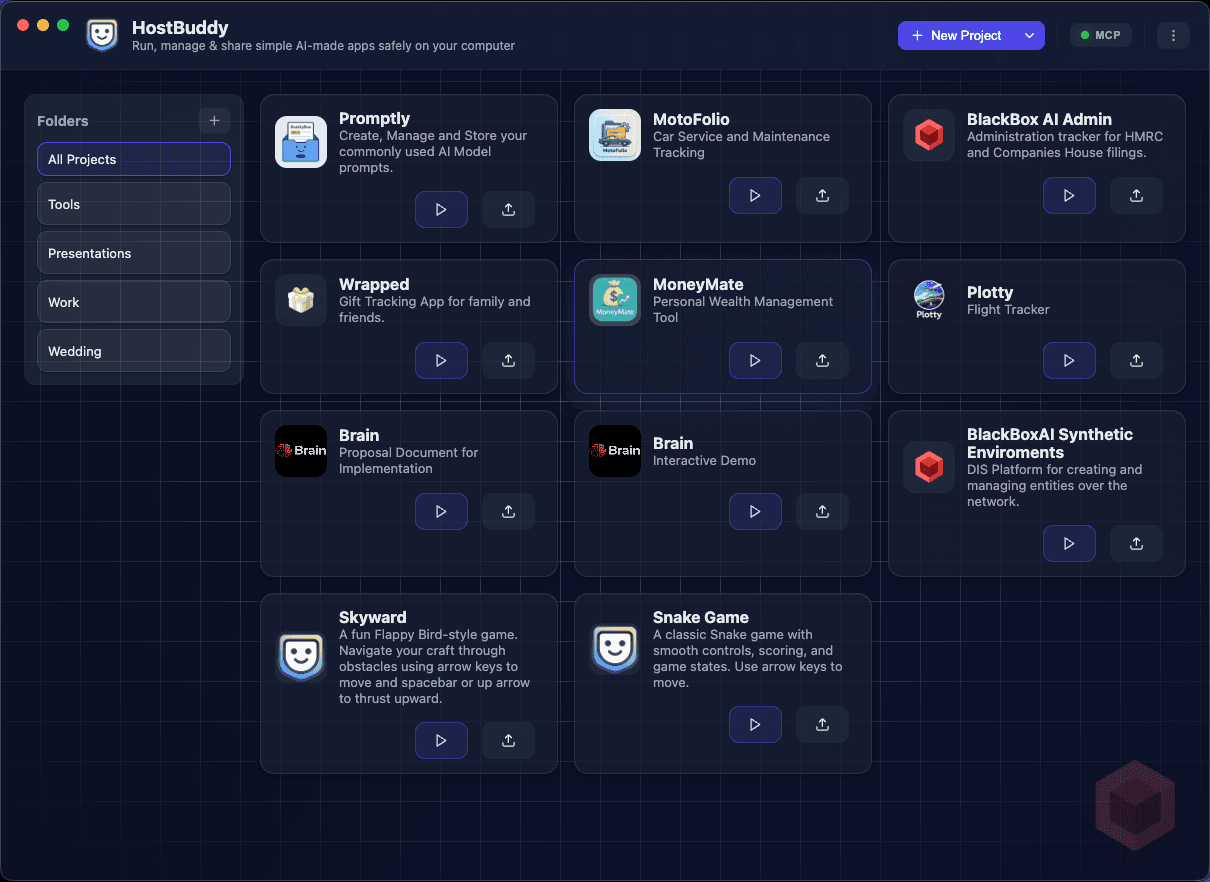Share BlackBoxAI Synthetic Enviroments project
1210x882 pixels.
pyautogui.click(x=1136, y=544)
